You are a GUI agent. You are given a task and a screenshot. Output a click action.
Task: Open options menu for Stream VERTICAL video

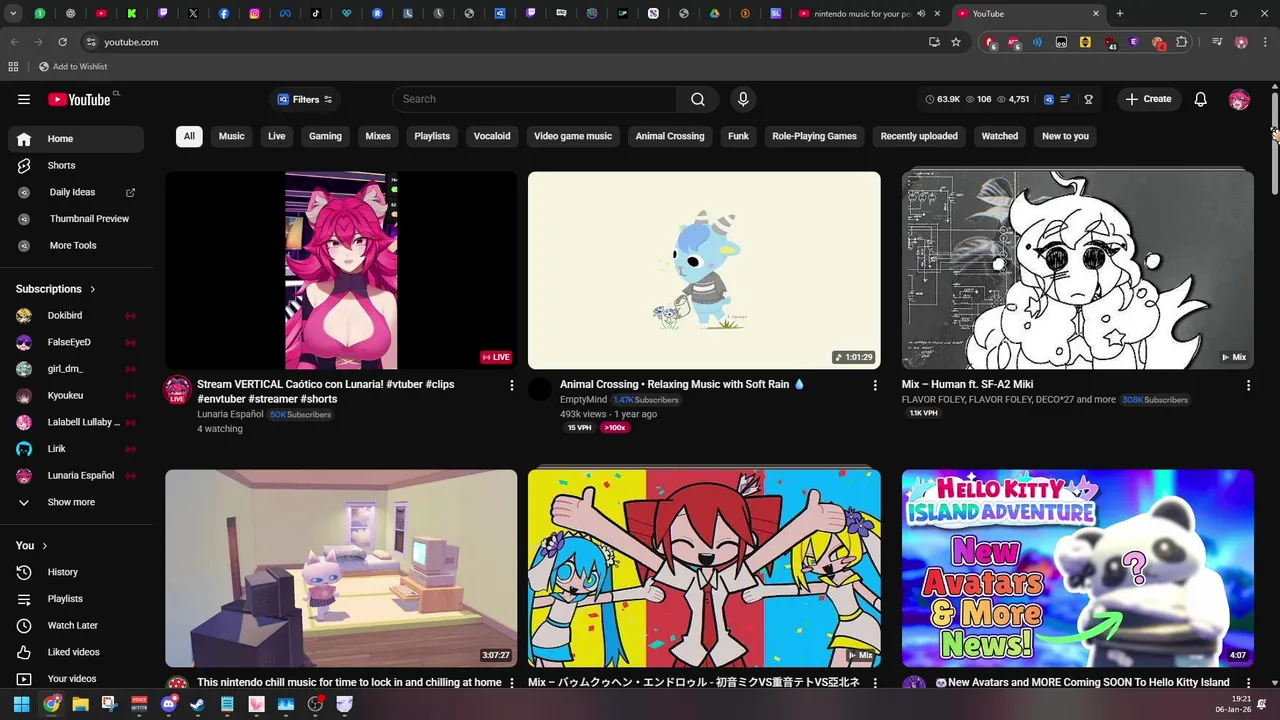pos(512,385)
